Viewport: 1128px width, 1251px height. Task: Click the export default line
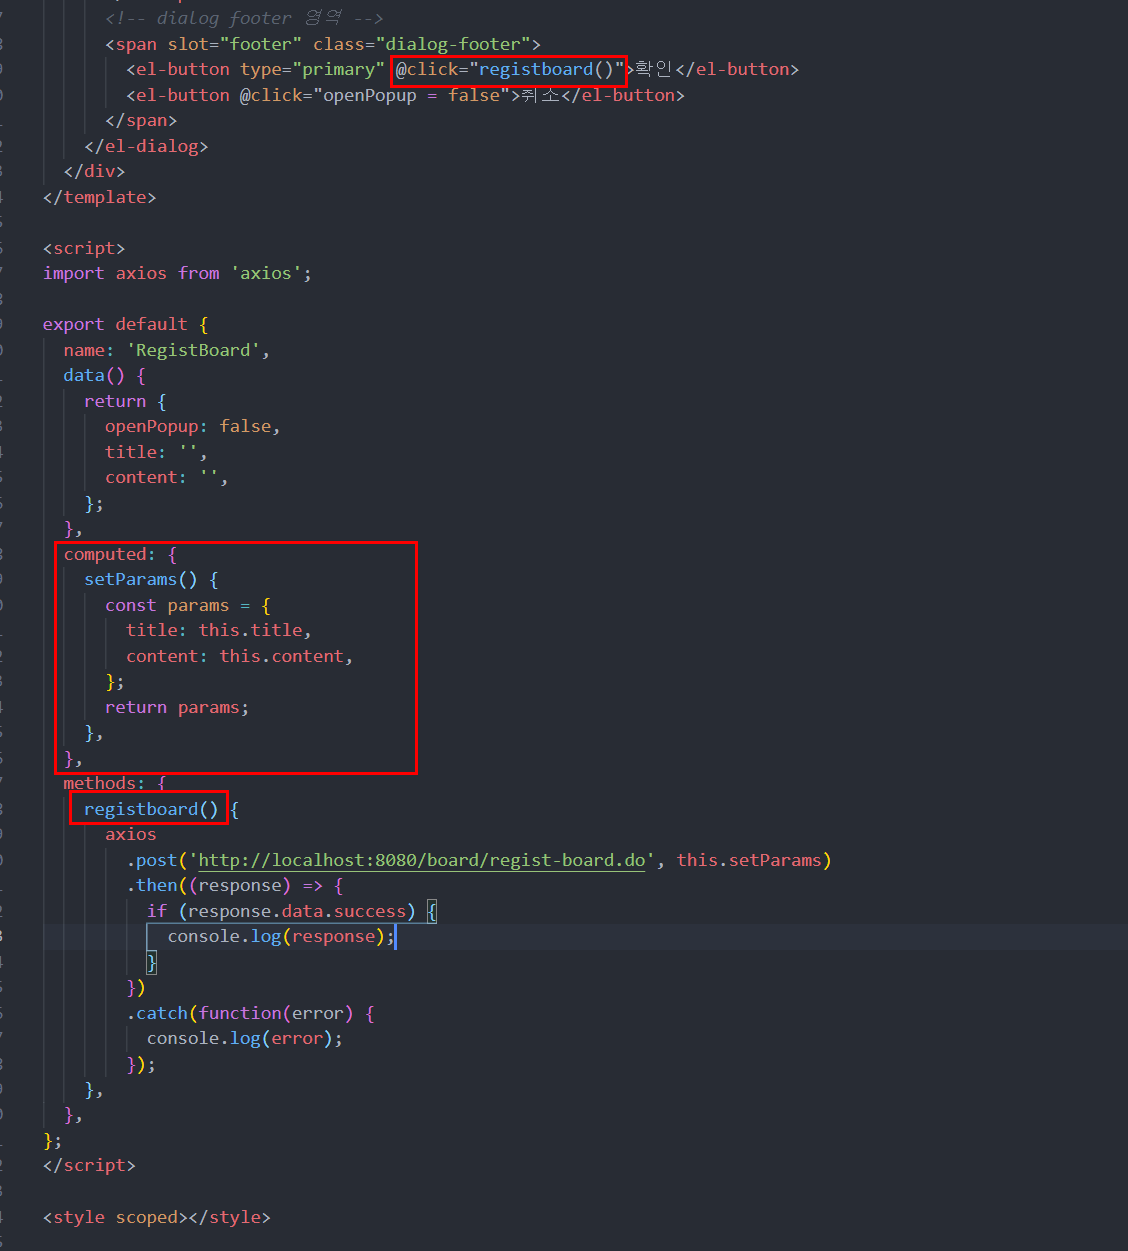coord(125,324)
